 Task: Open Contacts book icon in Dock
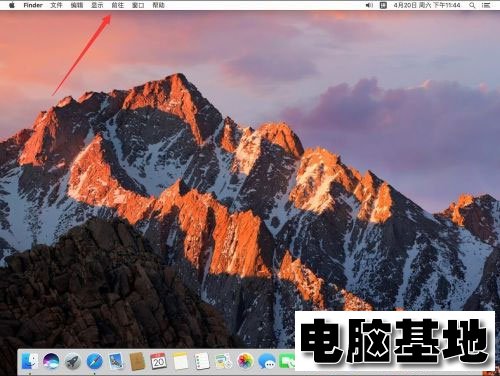point(137,361)
